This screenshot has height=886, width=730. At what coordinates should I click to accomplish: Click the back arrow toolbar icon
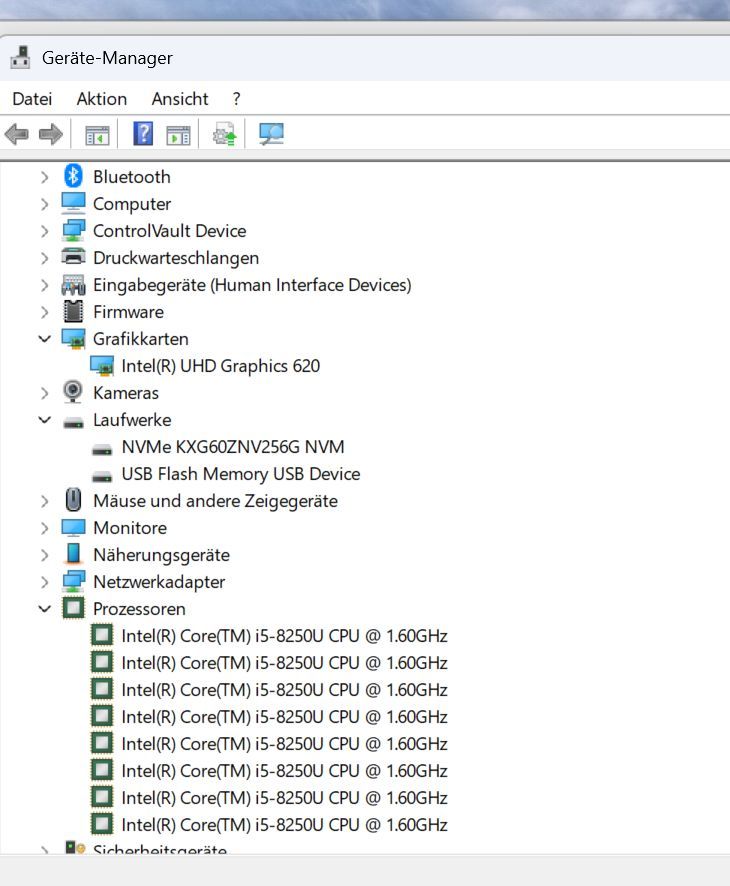(17, 134)
